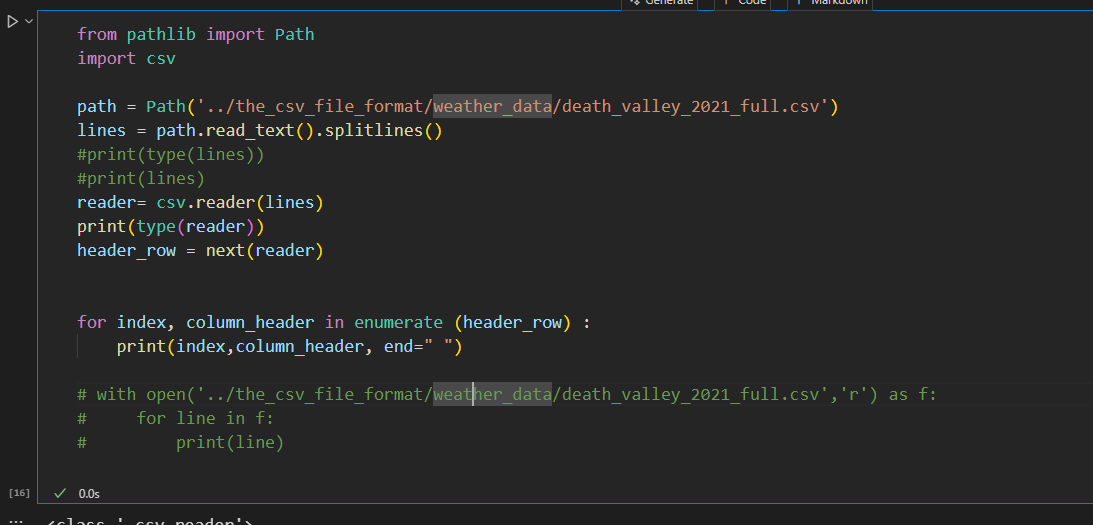Viewport: 1093px width, 525px height.
Task: Run the cell with the play icon
Action: 12,22
